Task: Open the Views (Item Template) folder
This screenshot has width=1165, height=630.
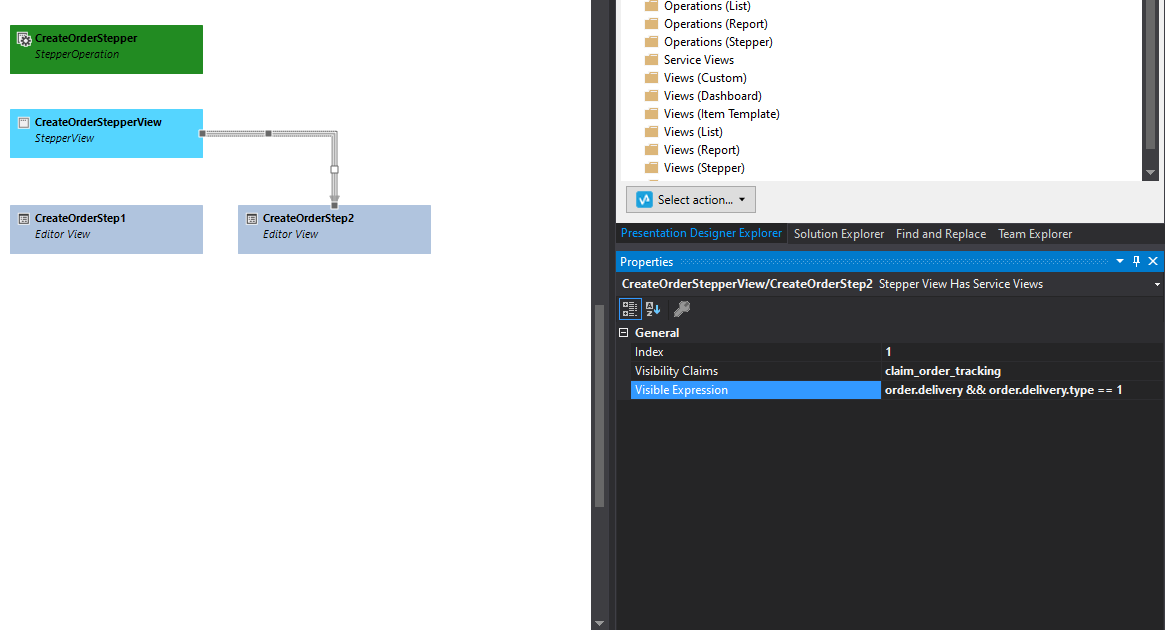Action: click(x=721, y=114)
